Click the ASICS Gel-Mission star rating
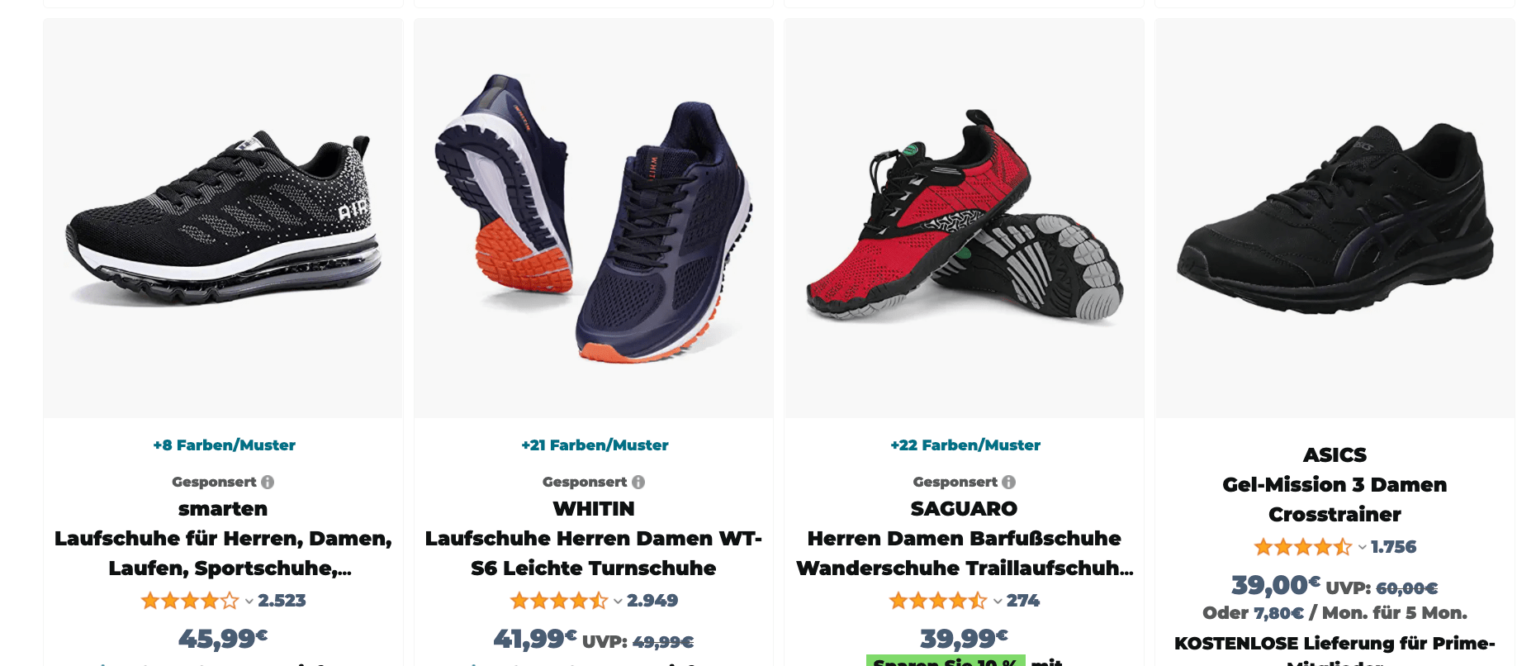Image resolution: width=1536 pixels, height=666 pixels. (1303, 547)
